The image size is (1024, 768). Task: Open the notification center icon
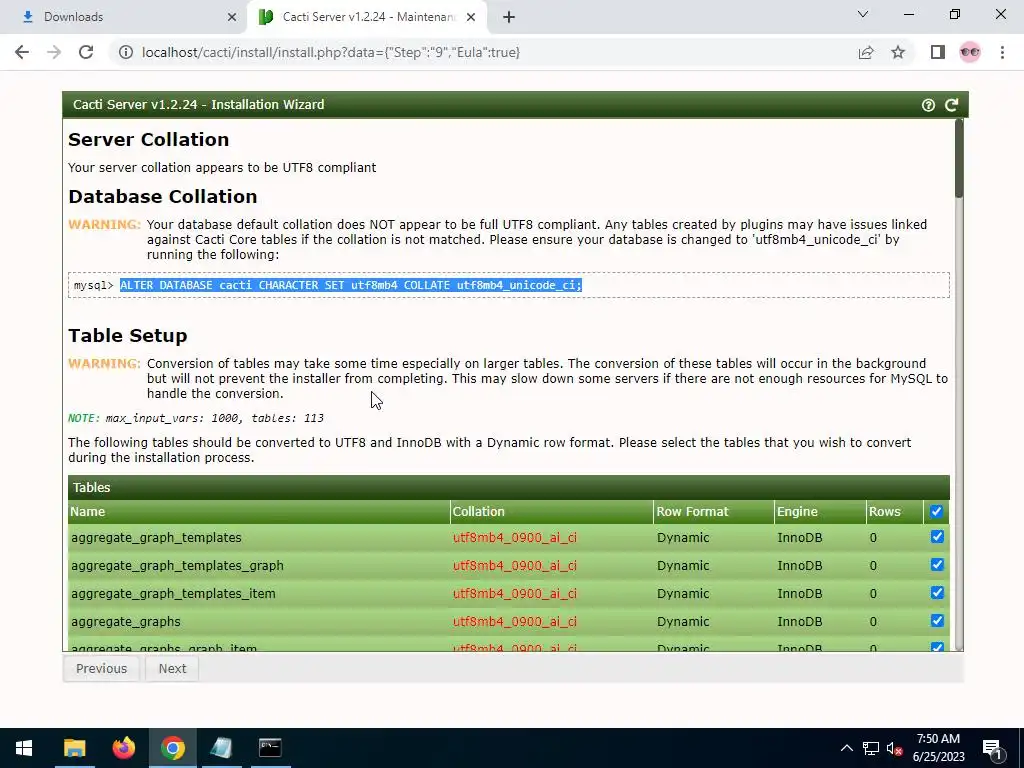pos(992,748)
